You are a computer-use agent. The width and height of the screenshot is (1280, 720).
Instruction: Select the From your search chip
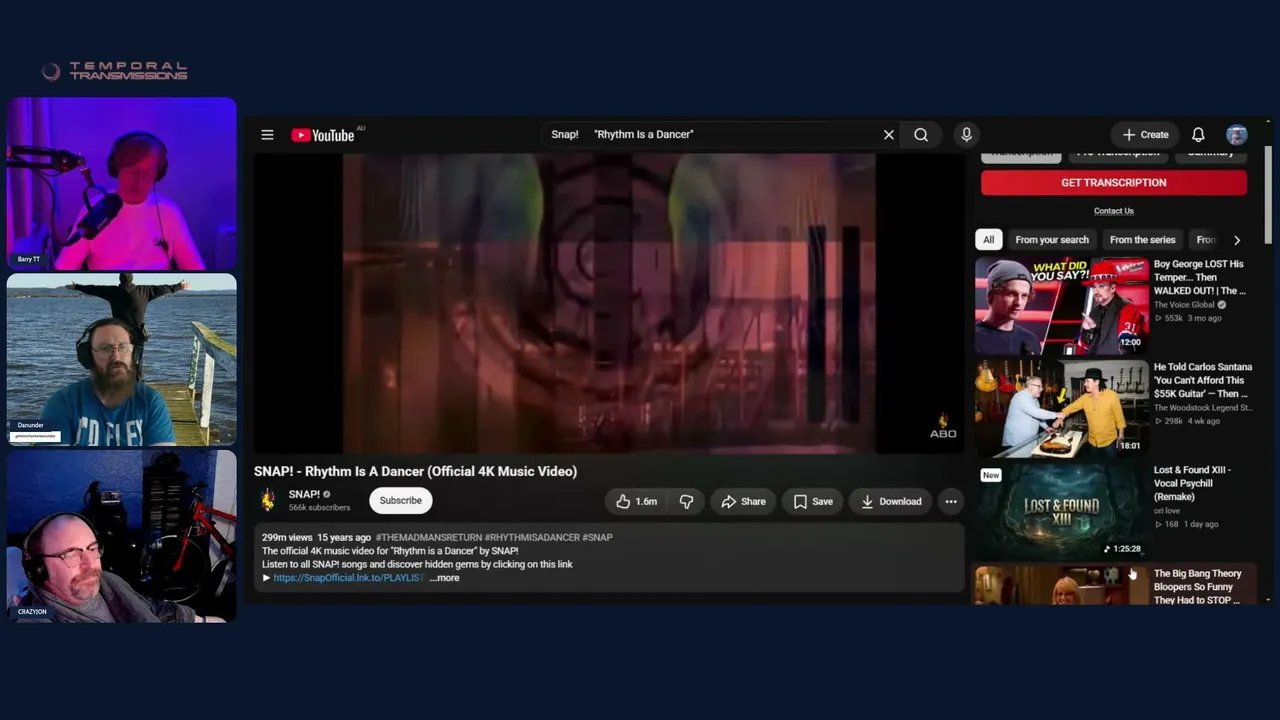(x=1052, y=240)
